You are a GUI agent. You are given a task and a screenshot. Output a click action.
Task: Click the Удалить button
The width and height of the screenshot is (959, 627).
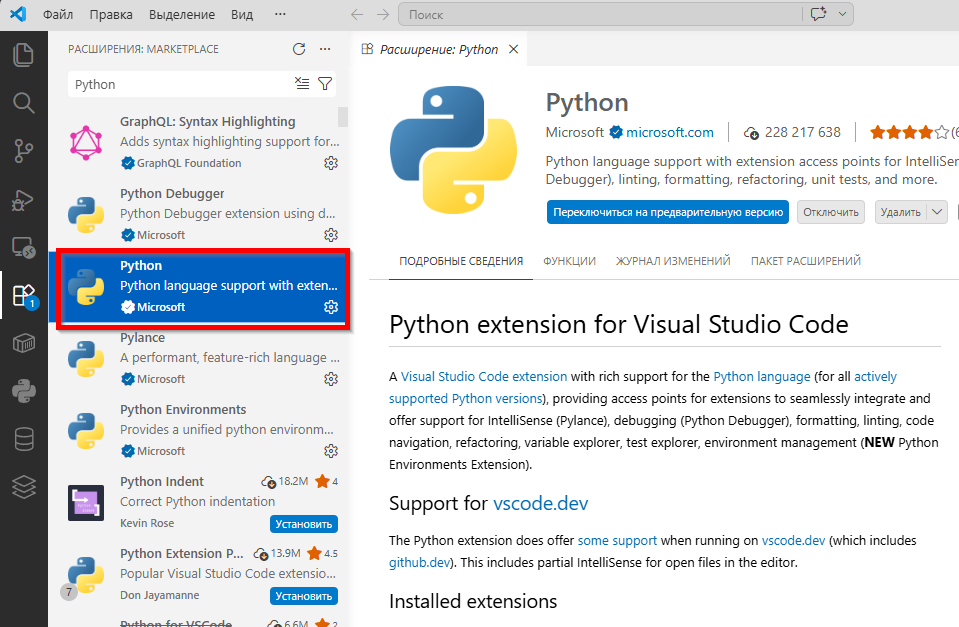tap(901, 212)
